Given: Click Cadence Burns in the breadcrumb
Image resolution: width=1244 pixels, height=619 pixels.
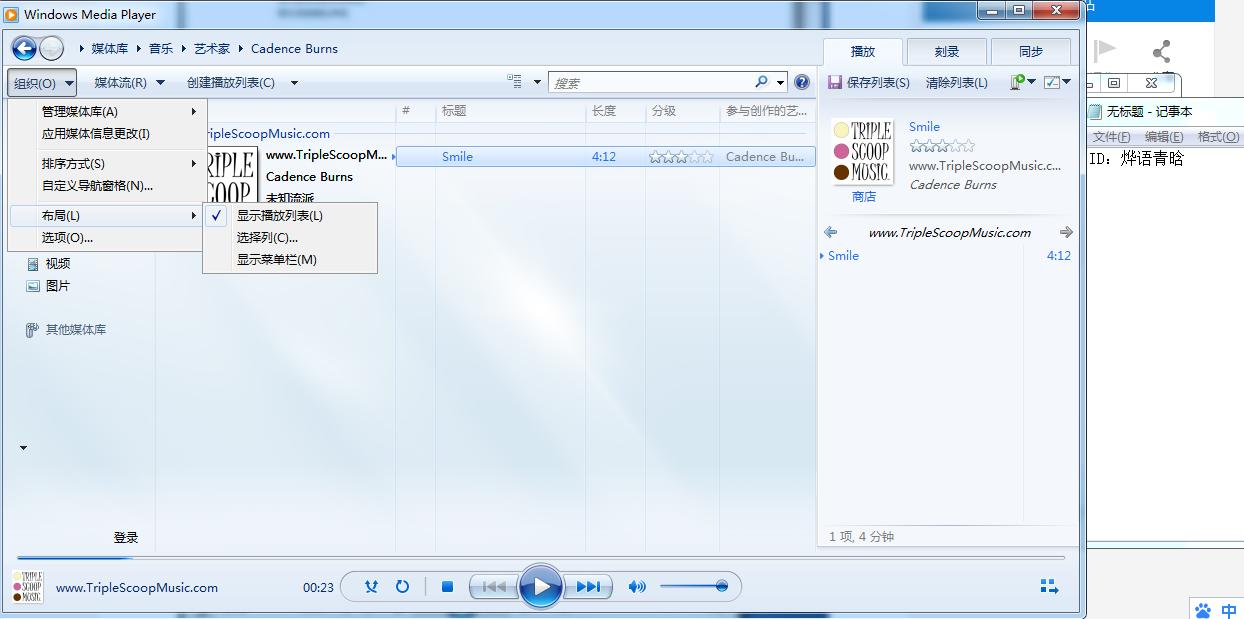Looking at the screenshot, I should (x=294, y=48).
